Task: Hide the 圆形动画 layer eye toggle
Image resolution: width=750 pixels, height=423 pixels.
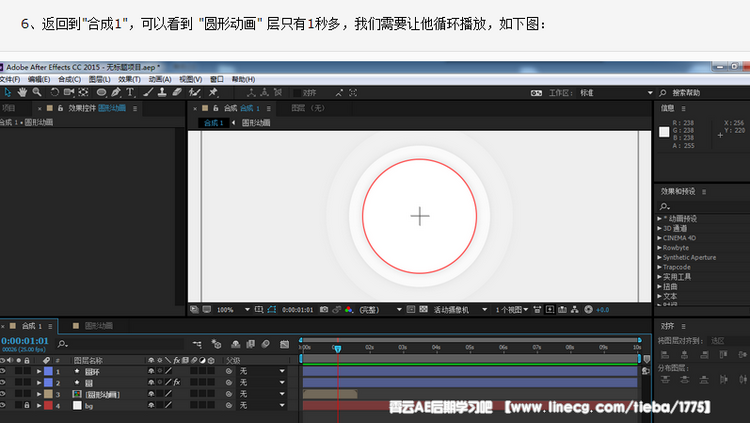Action: coord(3,394)
